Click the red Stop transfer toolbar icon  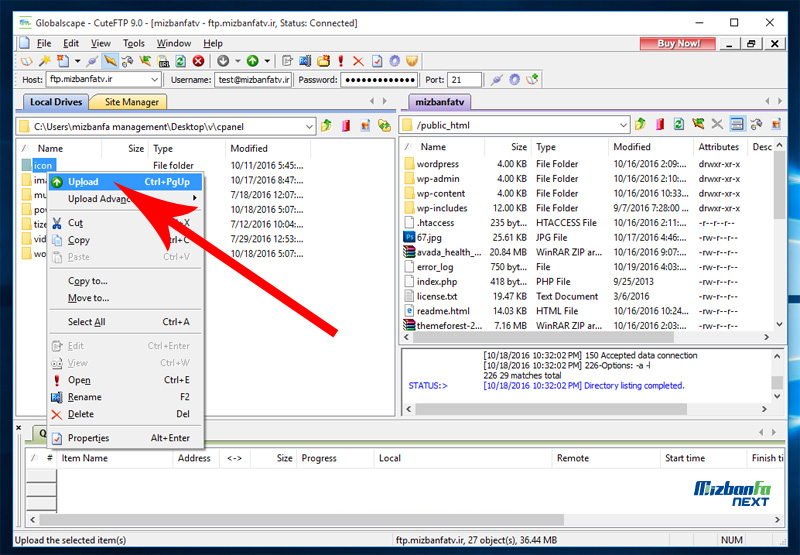pyautogui.click(x=198, y=61)
